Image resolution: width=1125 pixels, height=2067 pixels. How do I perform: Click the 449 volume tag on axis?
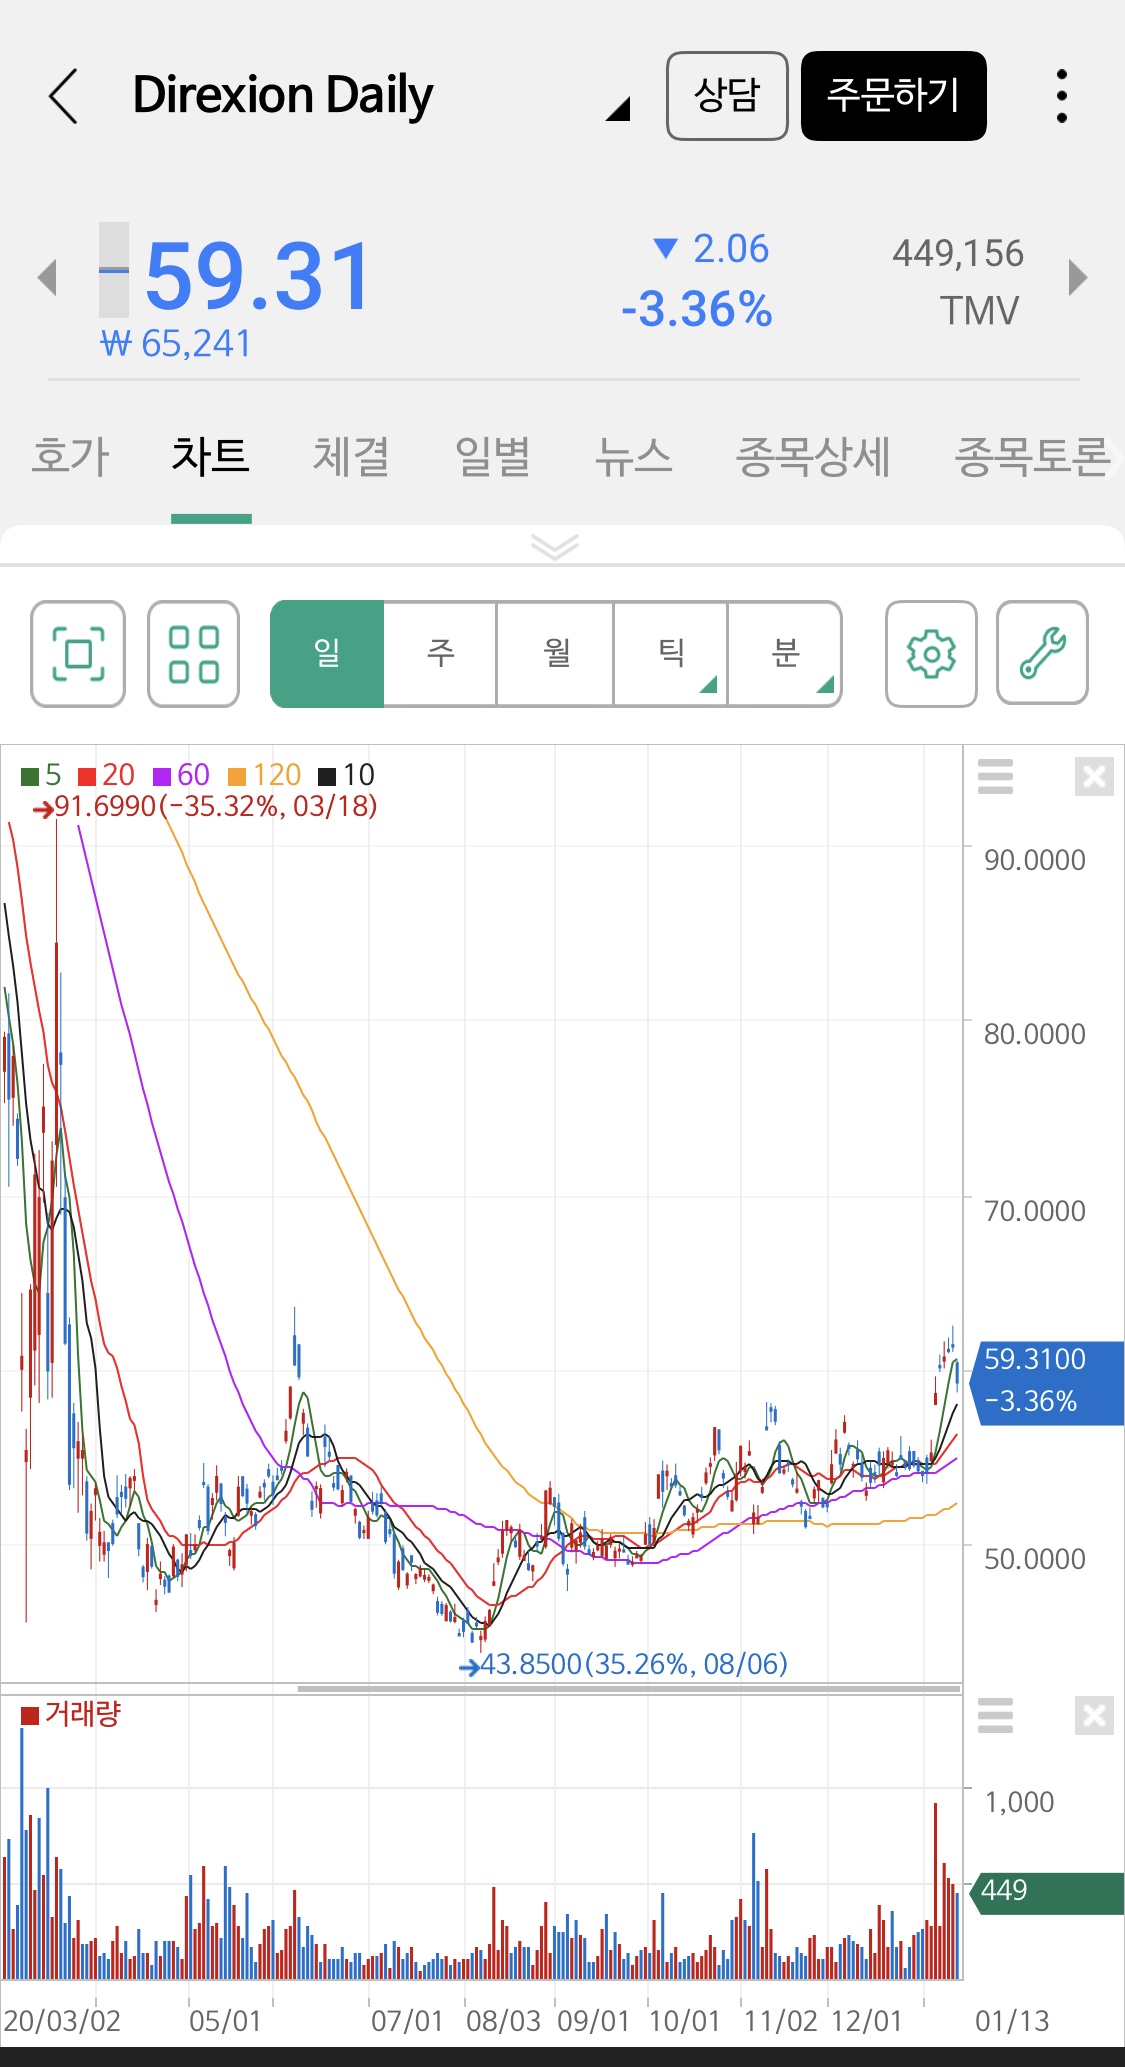[1047, 1892]
